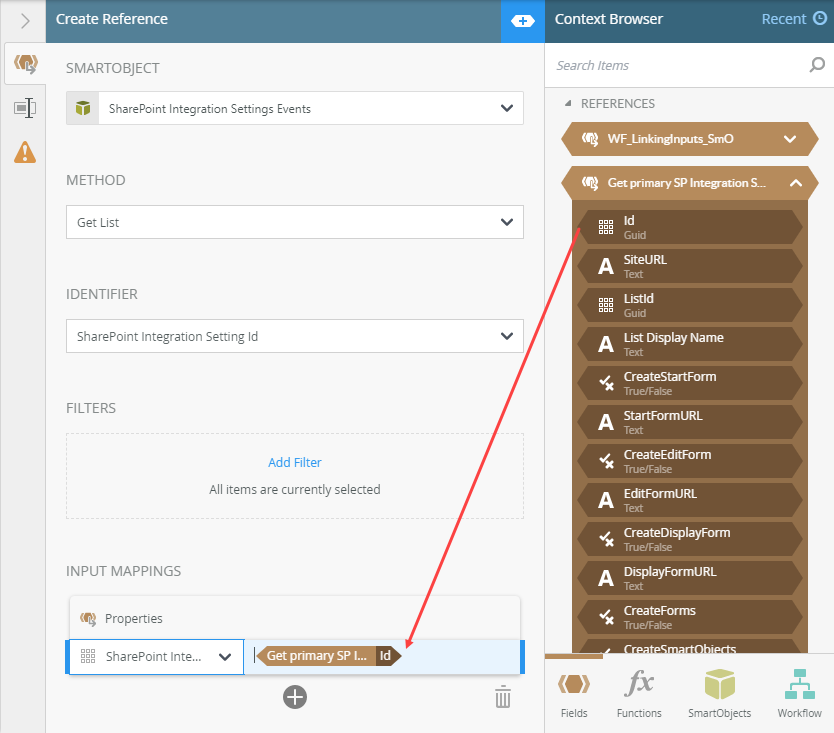The image size is (834, 733).
Task: Select the EditFormURL Text field
Action: pyautogui.click(x=690, y=500)
